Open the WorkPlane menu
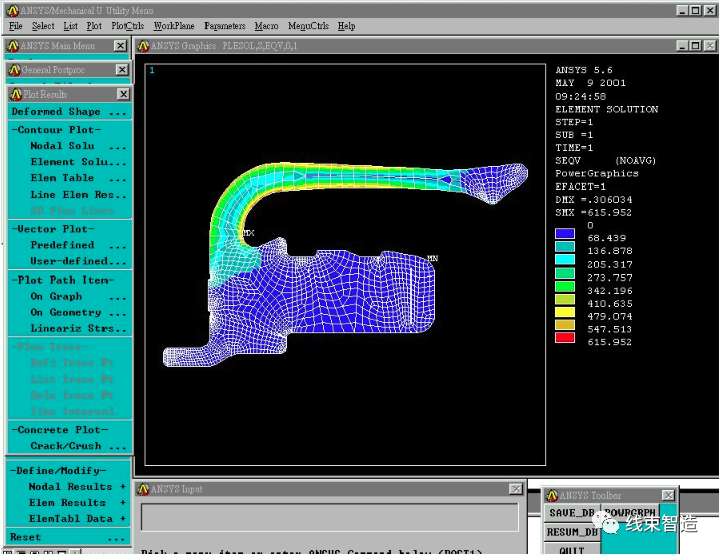 click(174, 26)
